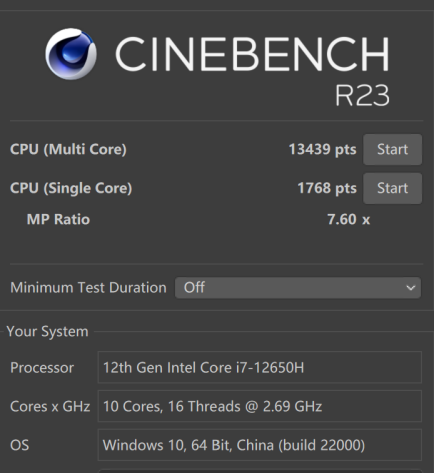
Task: Click the Processor label
Action: (x=42, y=368)
